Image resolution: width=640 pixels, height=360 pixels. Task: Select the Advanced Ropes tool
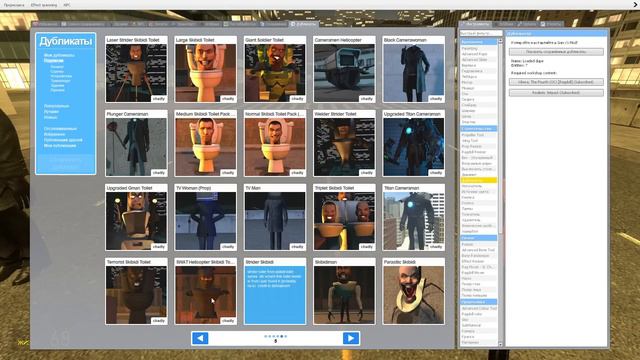pos(478,54)
